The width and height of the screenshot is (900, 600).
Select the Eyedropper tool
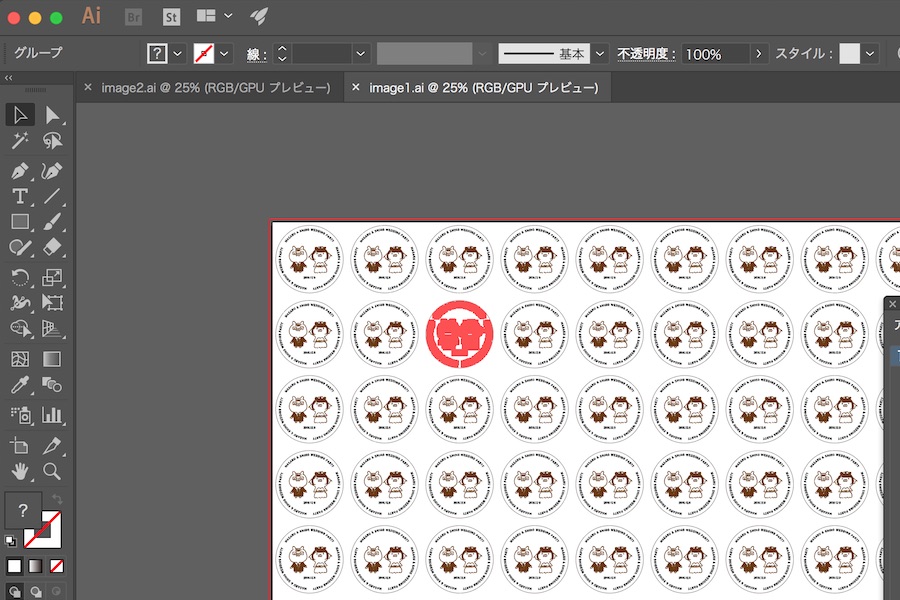tap(20, 385)
